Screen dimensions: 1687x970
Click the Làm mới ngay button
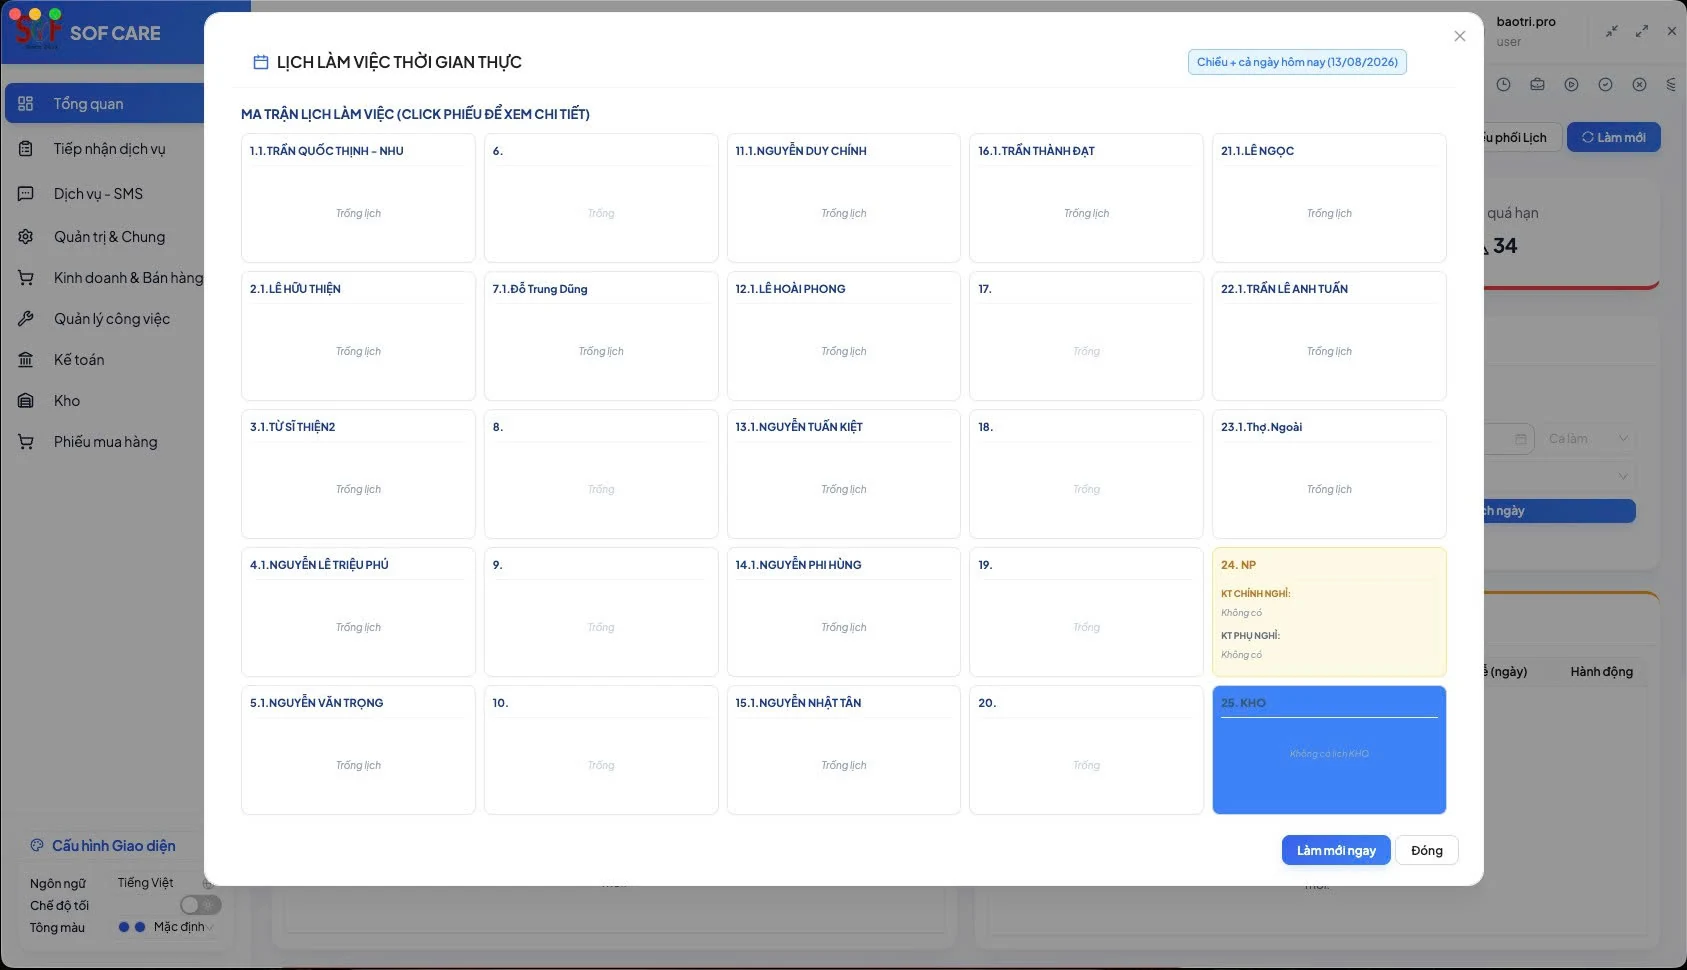coord(1336,851)
